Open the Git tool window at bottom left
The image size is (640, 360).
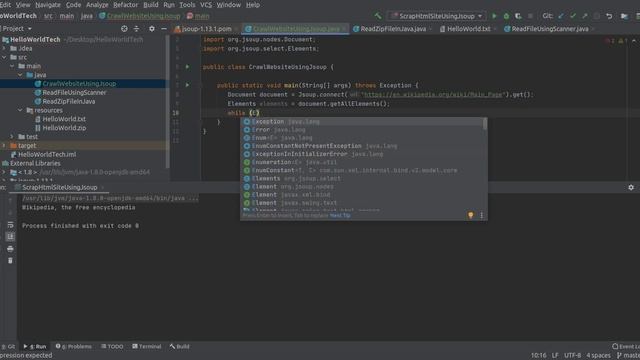(8, 347)
